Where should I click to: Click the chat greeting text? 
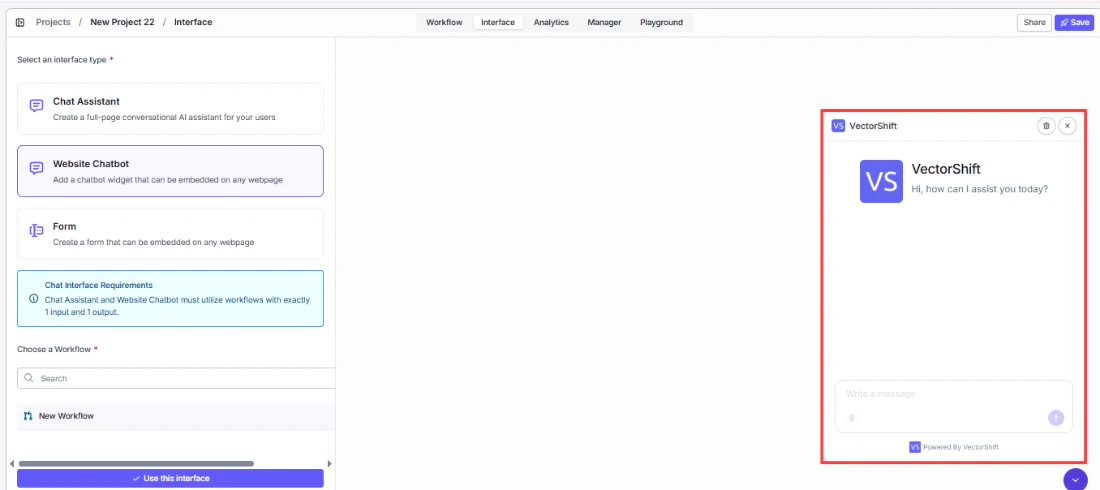[979, 189]
